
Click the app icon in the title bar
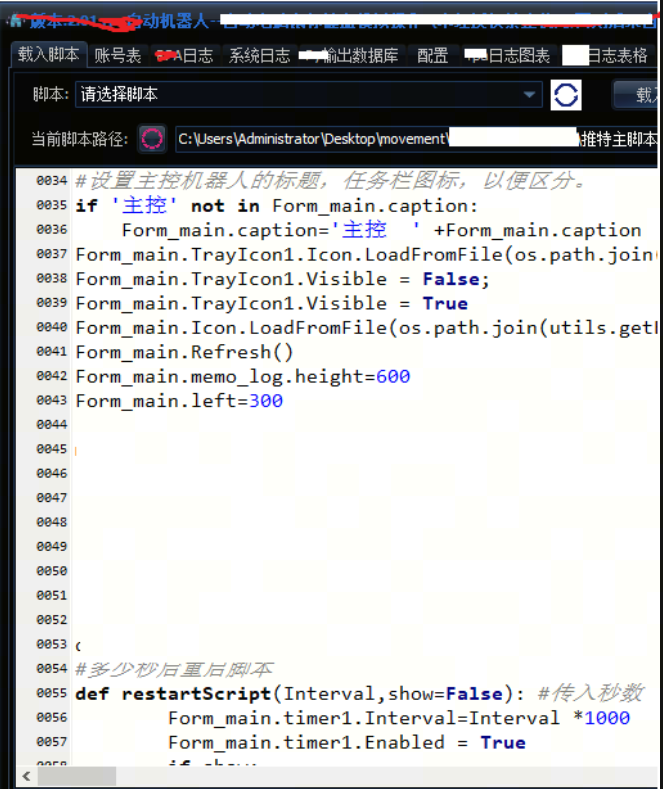click(x=15, y=19)
